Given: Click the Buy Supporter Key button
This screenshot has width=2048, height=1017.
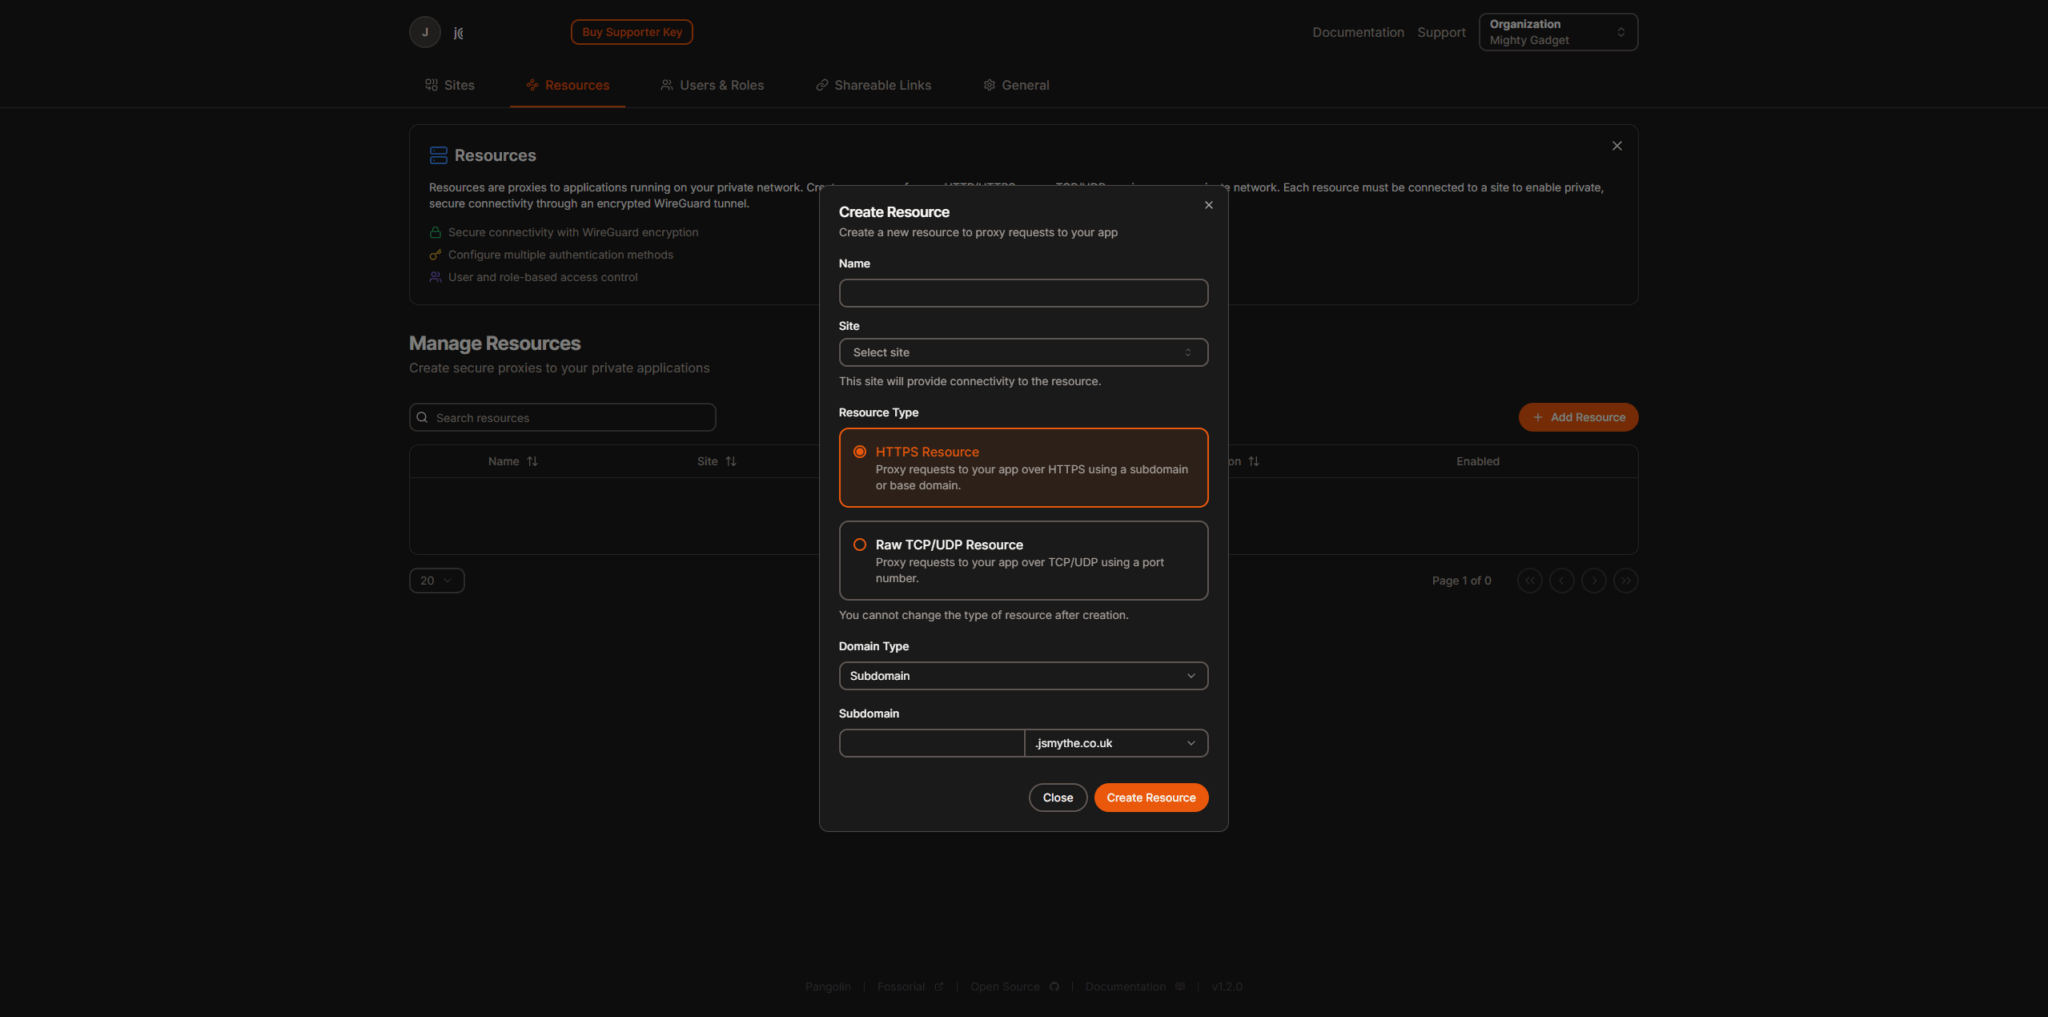Looking at the screenshot, I should [x=631, y=32].
